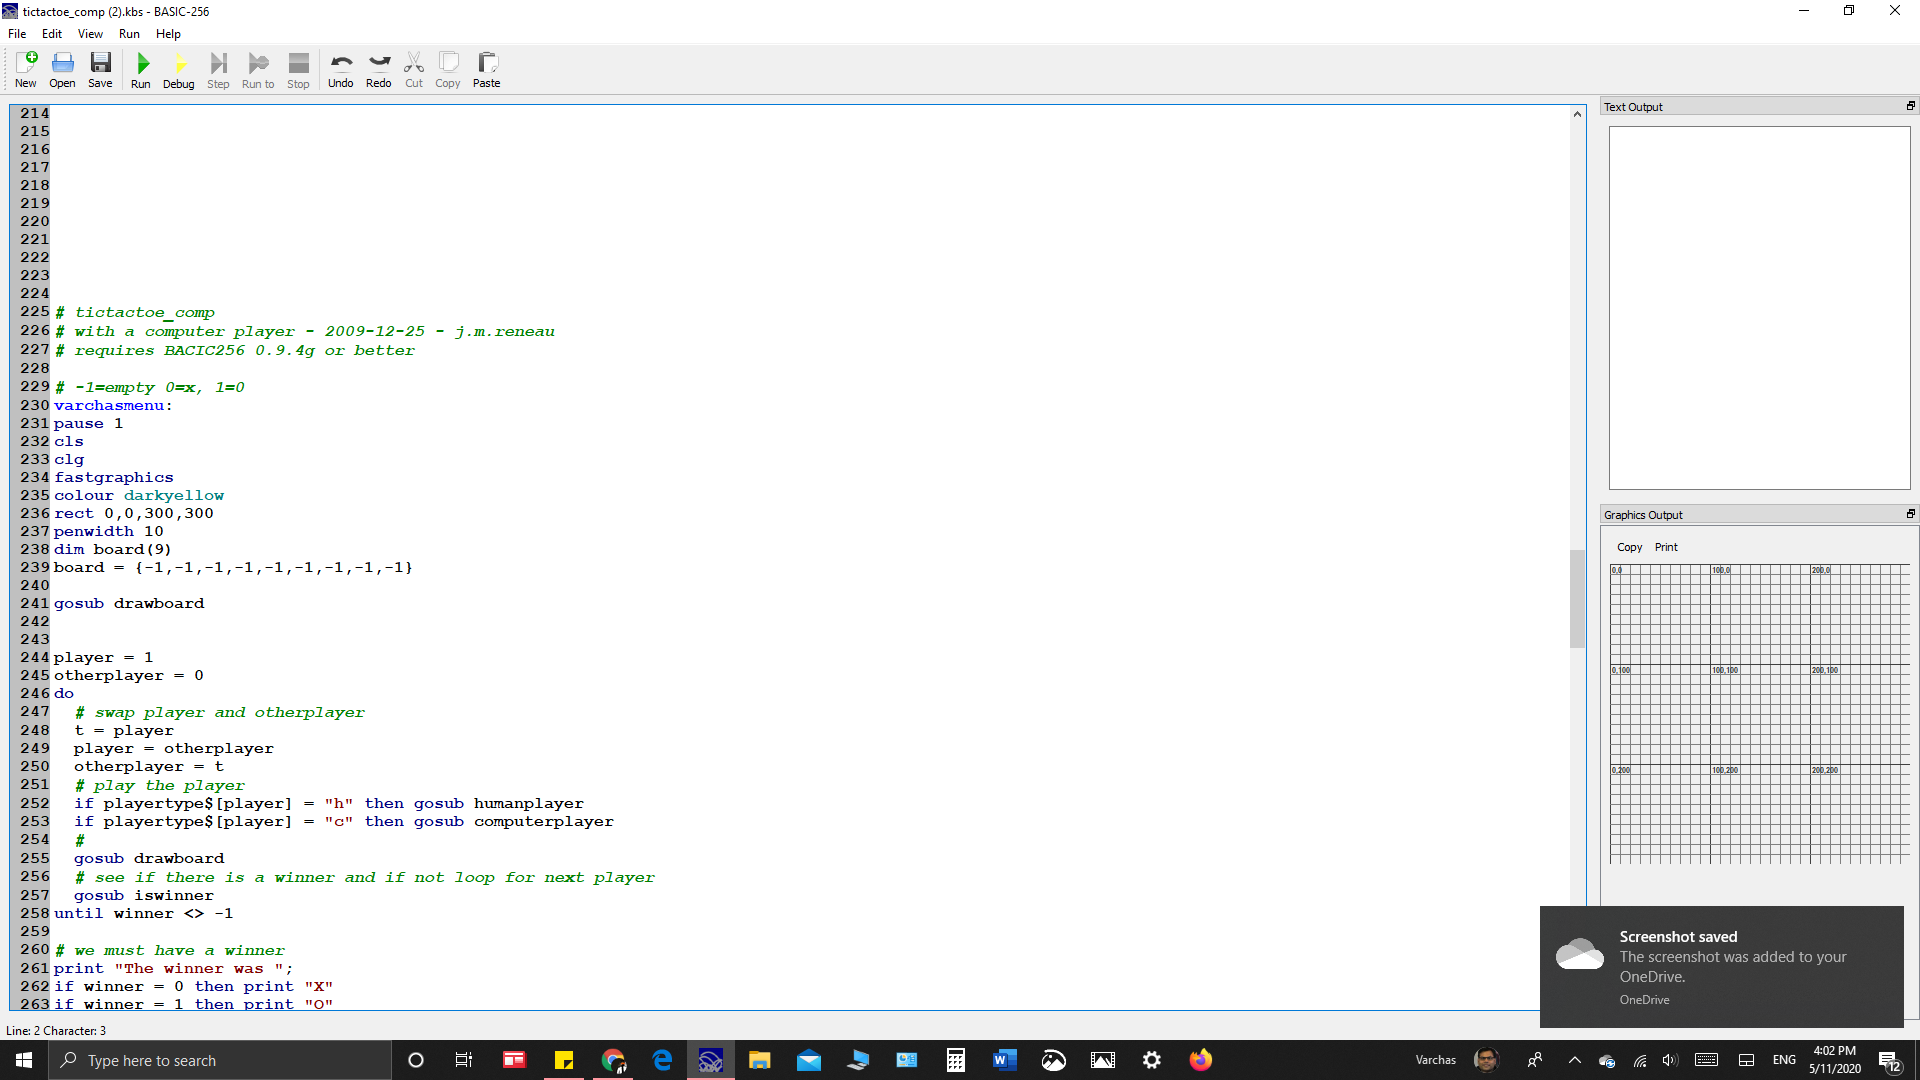
Task: Copy selection using toolbar Copy icon
Action: pos(448,70)
